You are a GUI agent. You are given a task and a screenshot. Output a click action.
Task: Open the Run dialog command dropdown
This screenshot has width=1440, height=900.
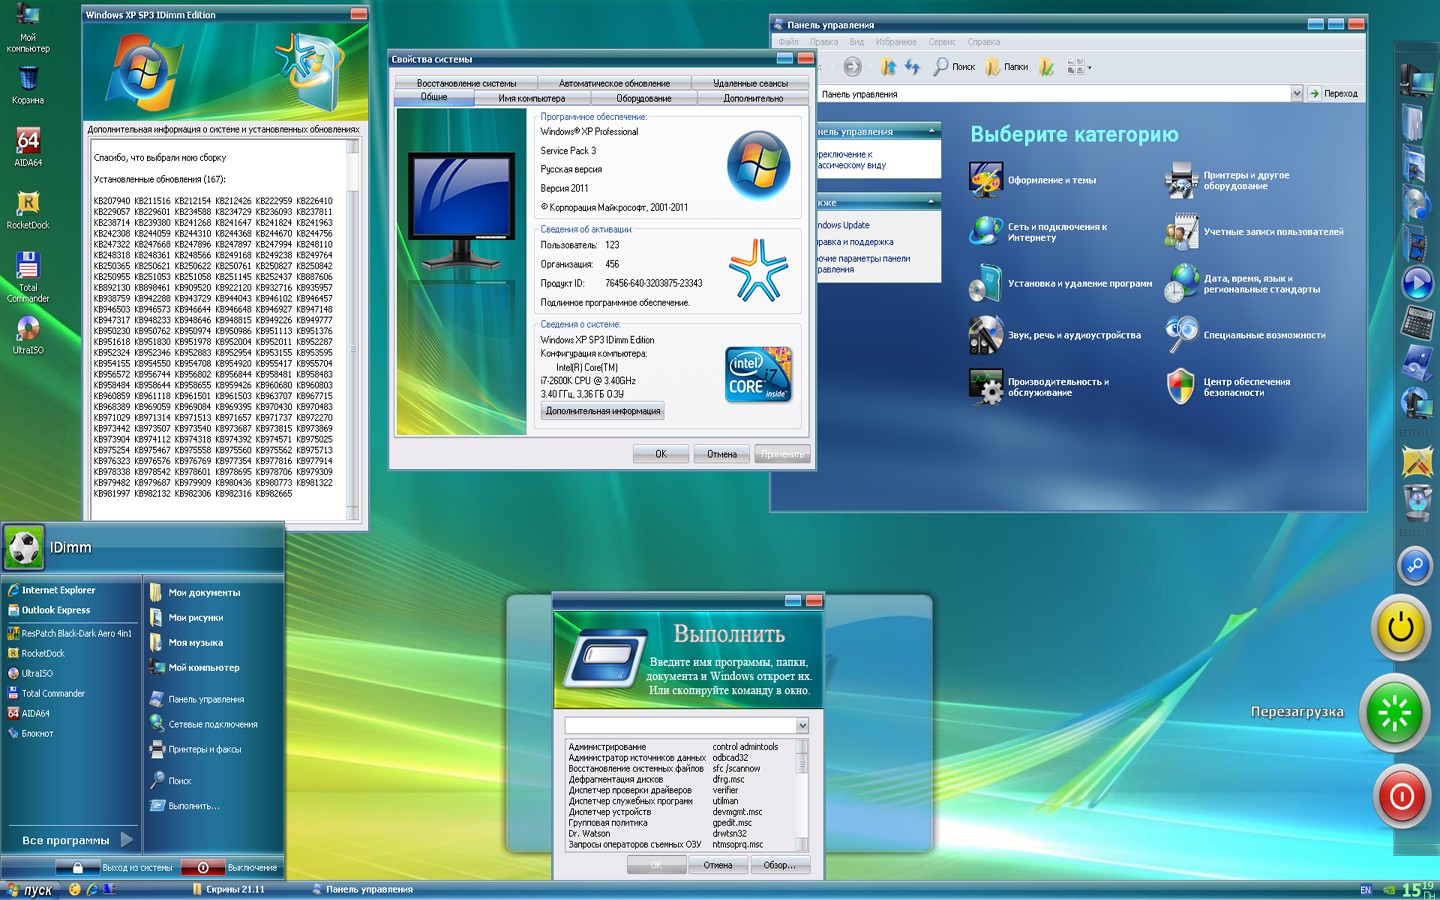(x=802, y=725)
